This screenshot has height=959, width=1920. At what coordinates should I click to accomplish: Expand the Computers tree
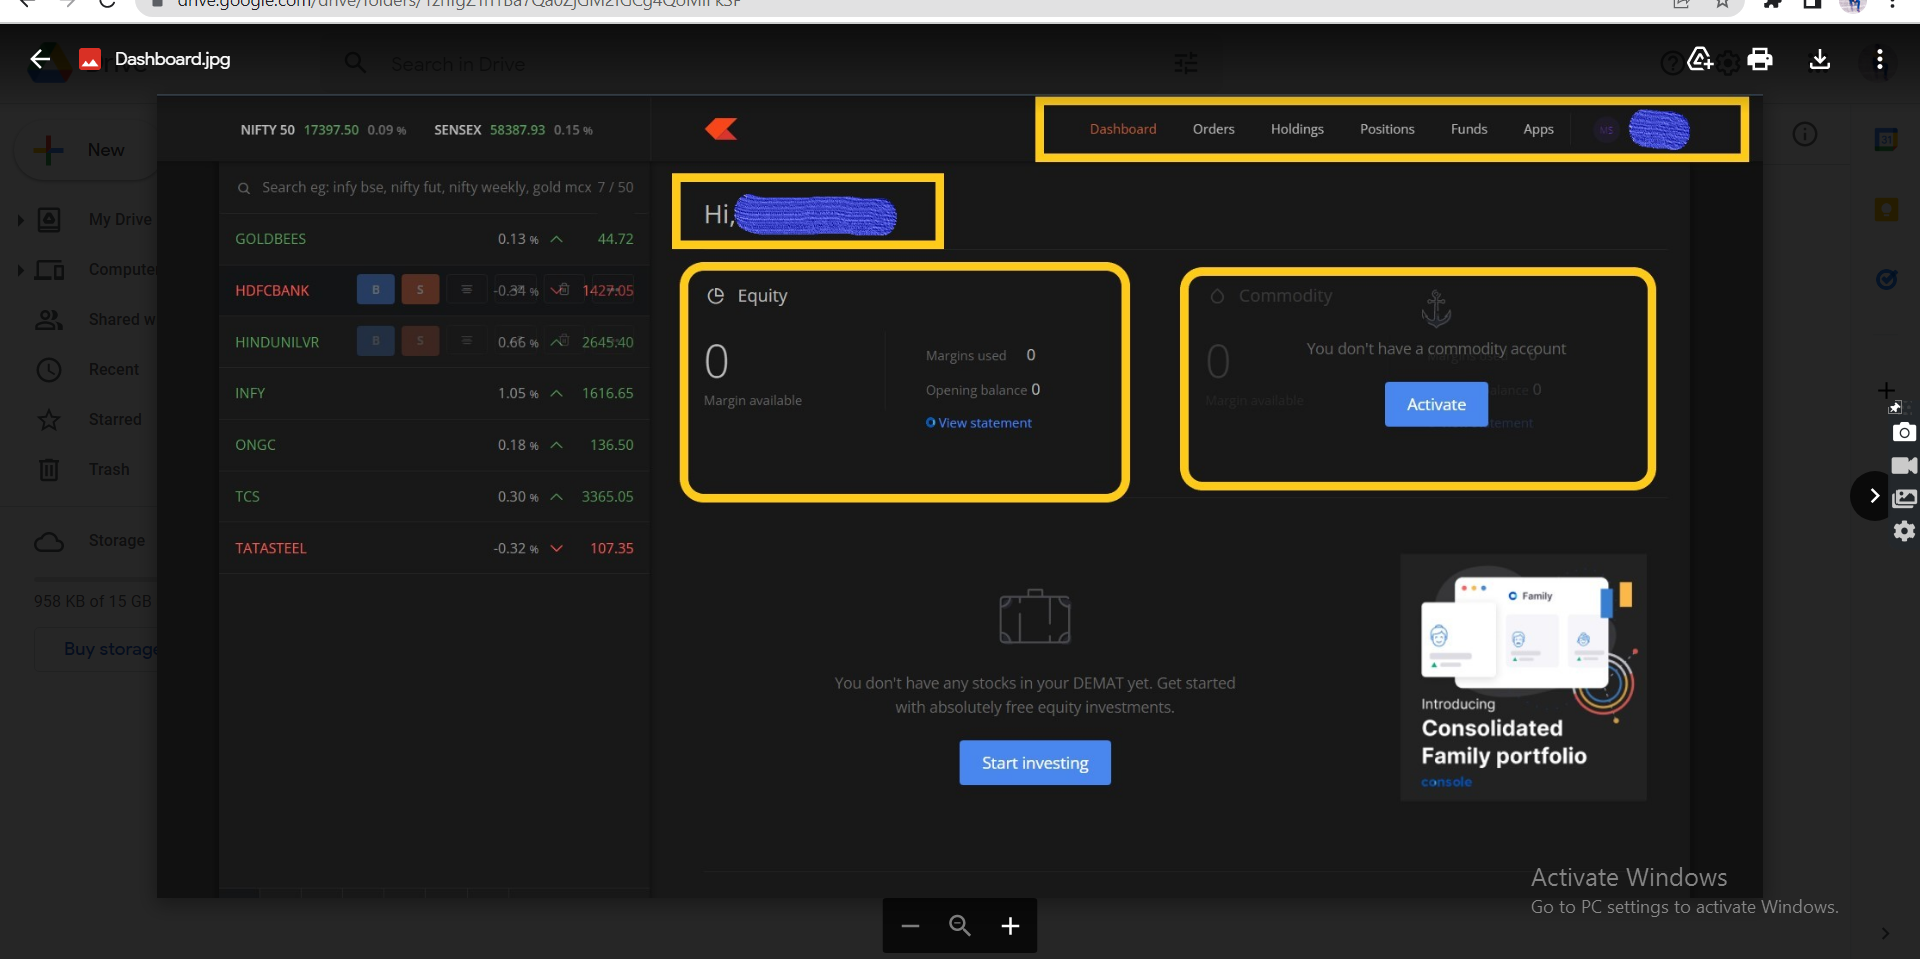coord(20,270)
